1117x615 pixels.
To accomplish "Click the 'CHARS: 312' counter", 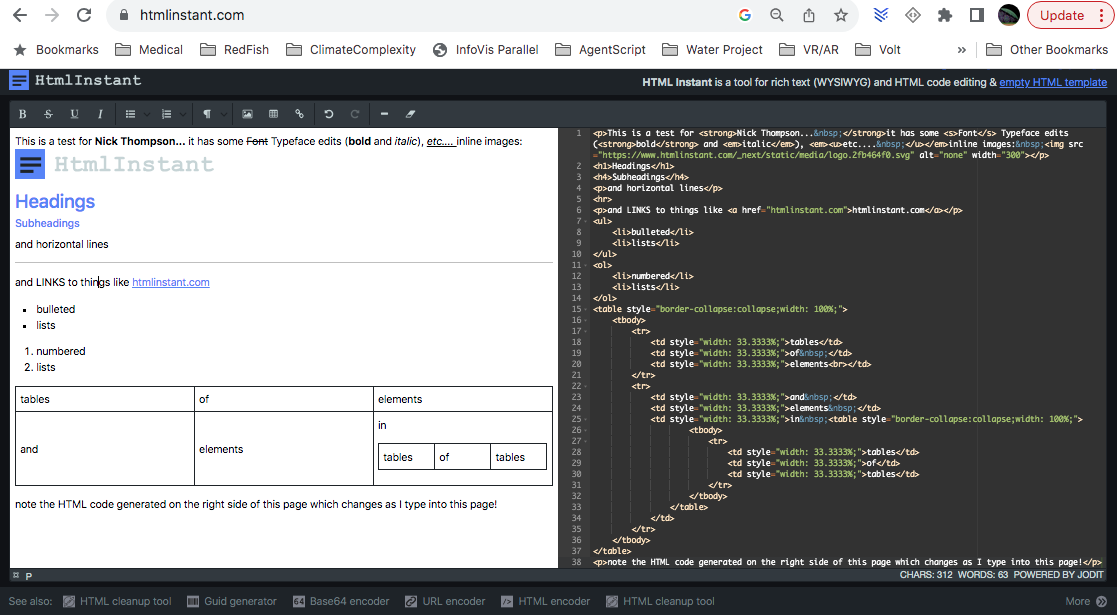I will coord(925,575).
